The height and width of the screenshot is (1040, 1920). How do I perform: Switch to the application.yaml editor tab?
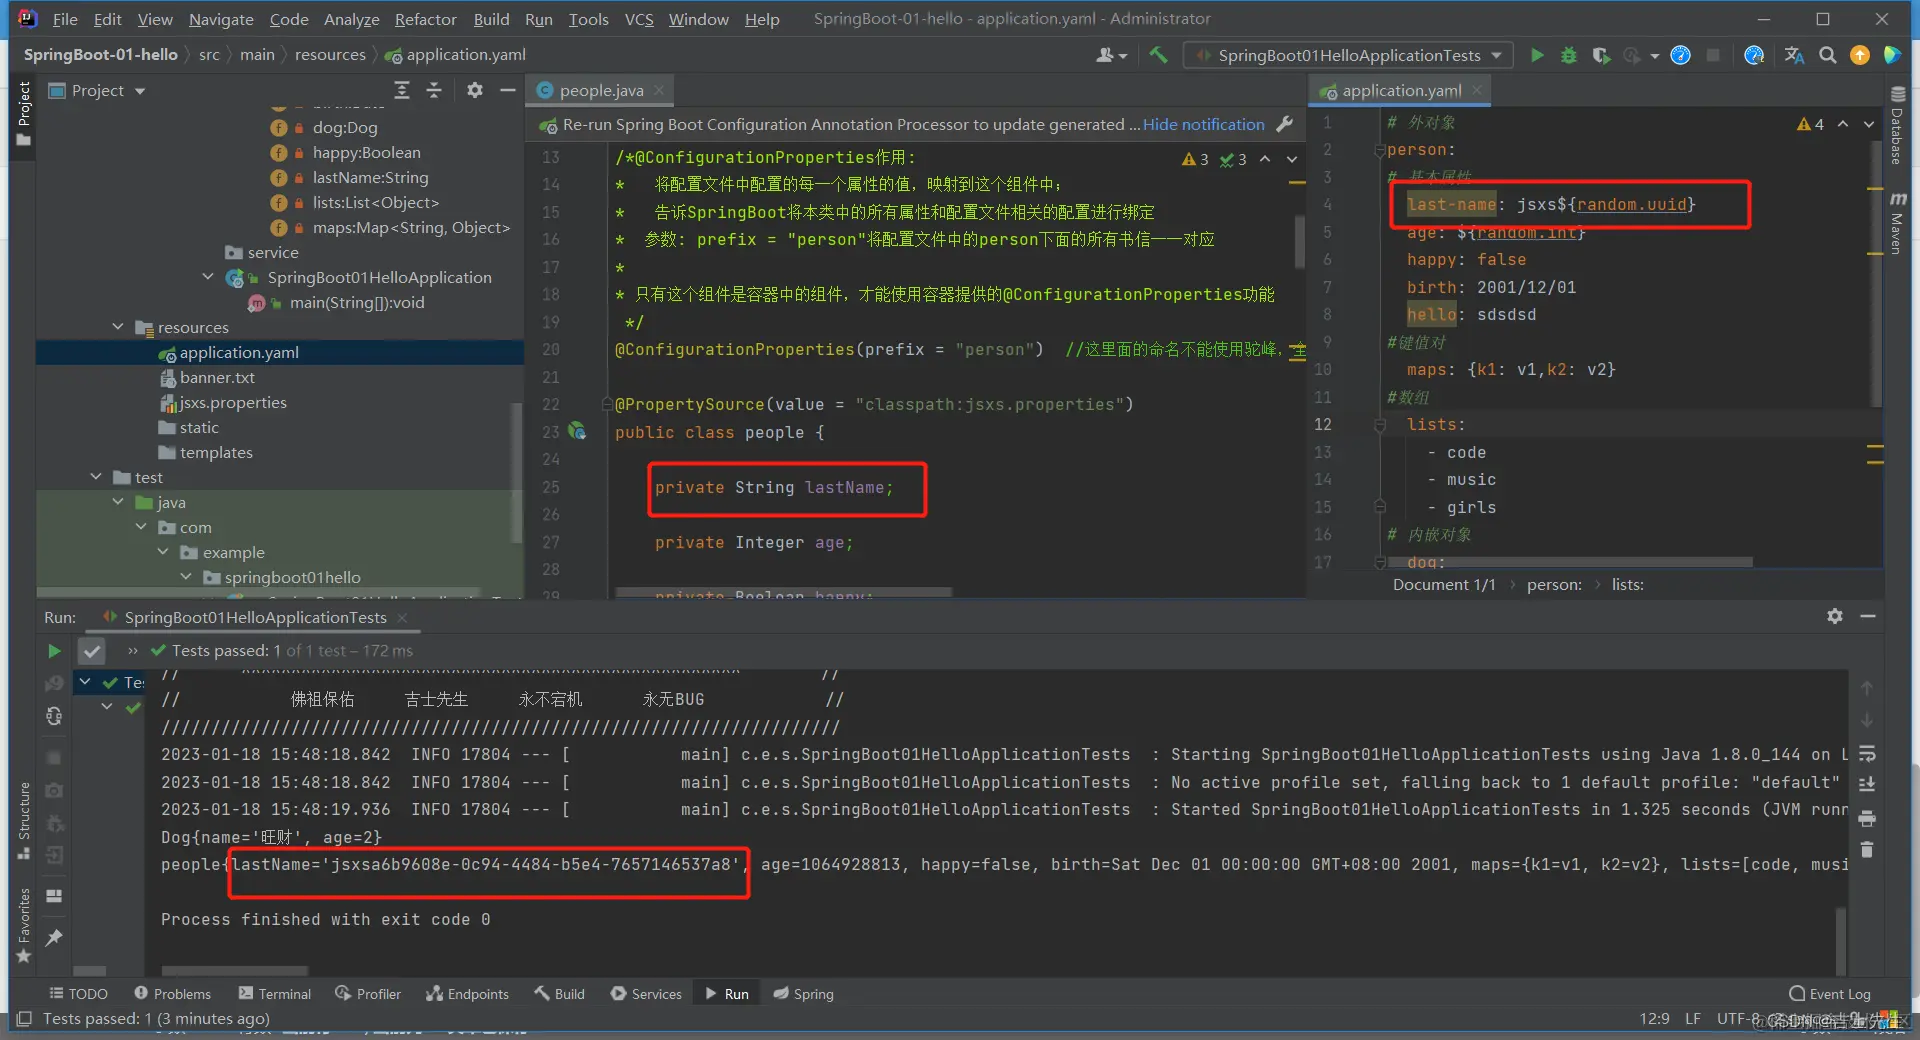[1401, 90]
